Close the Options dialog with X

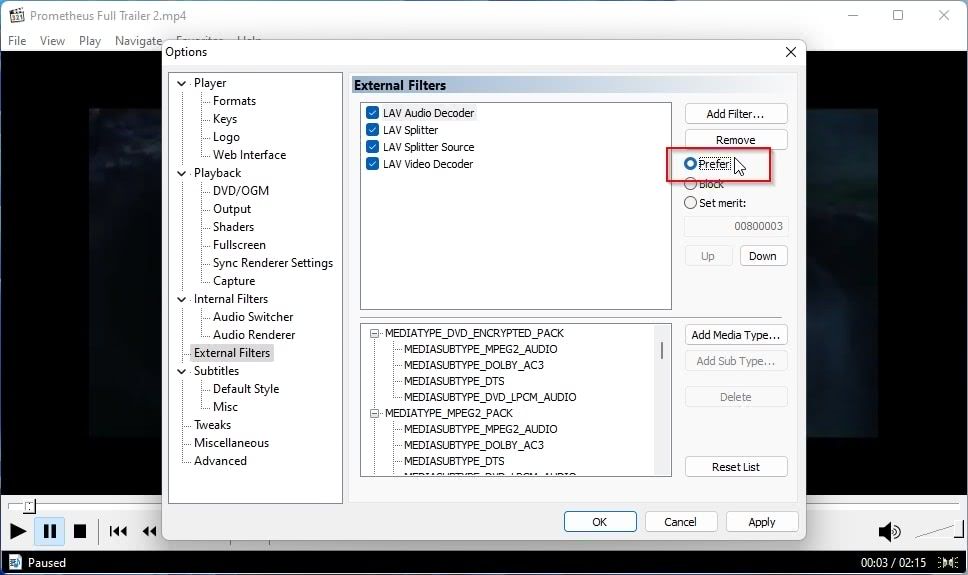point(791,52)
